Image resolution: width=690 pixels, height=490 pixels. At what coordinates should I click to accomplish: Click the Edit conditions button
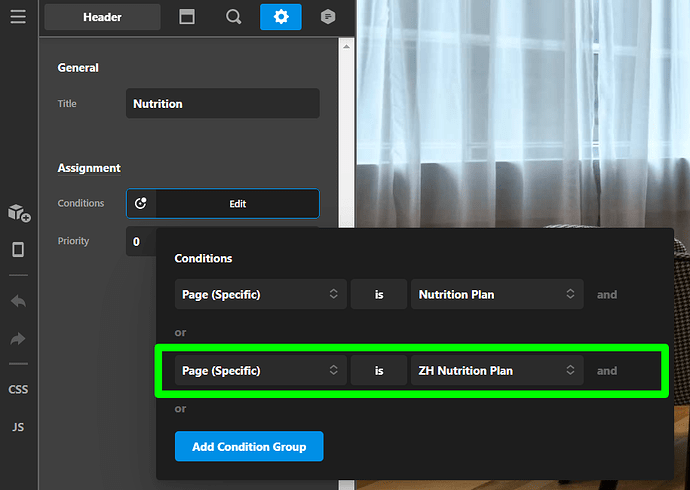click(x=223, y=204)
